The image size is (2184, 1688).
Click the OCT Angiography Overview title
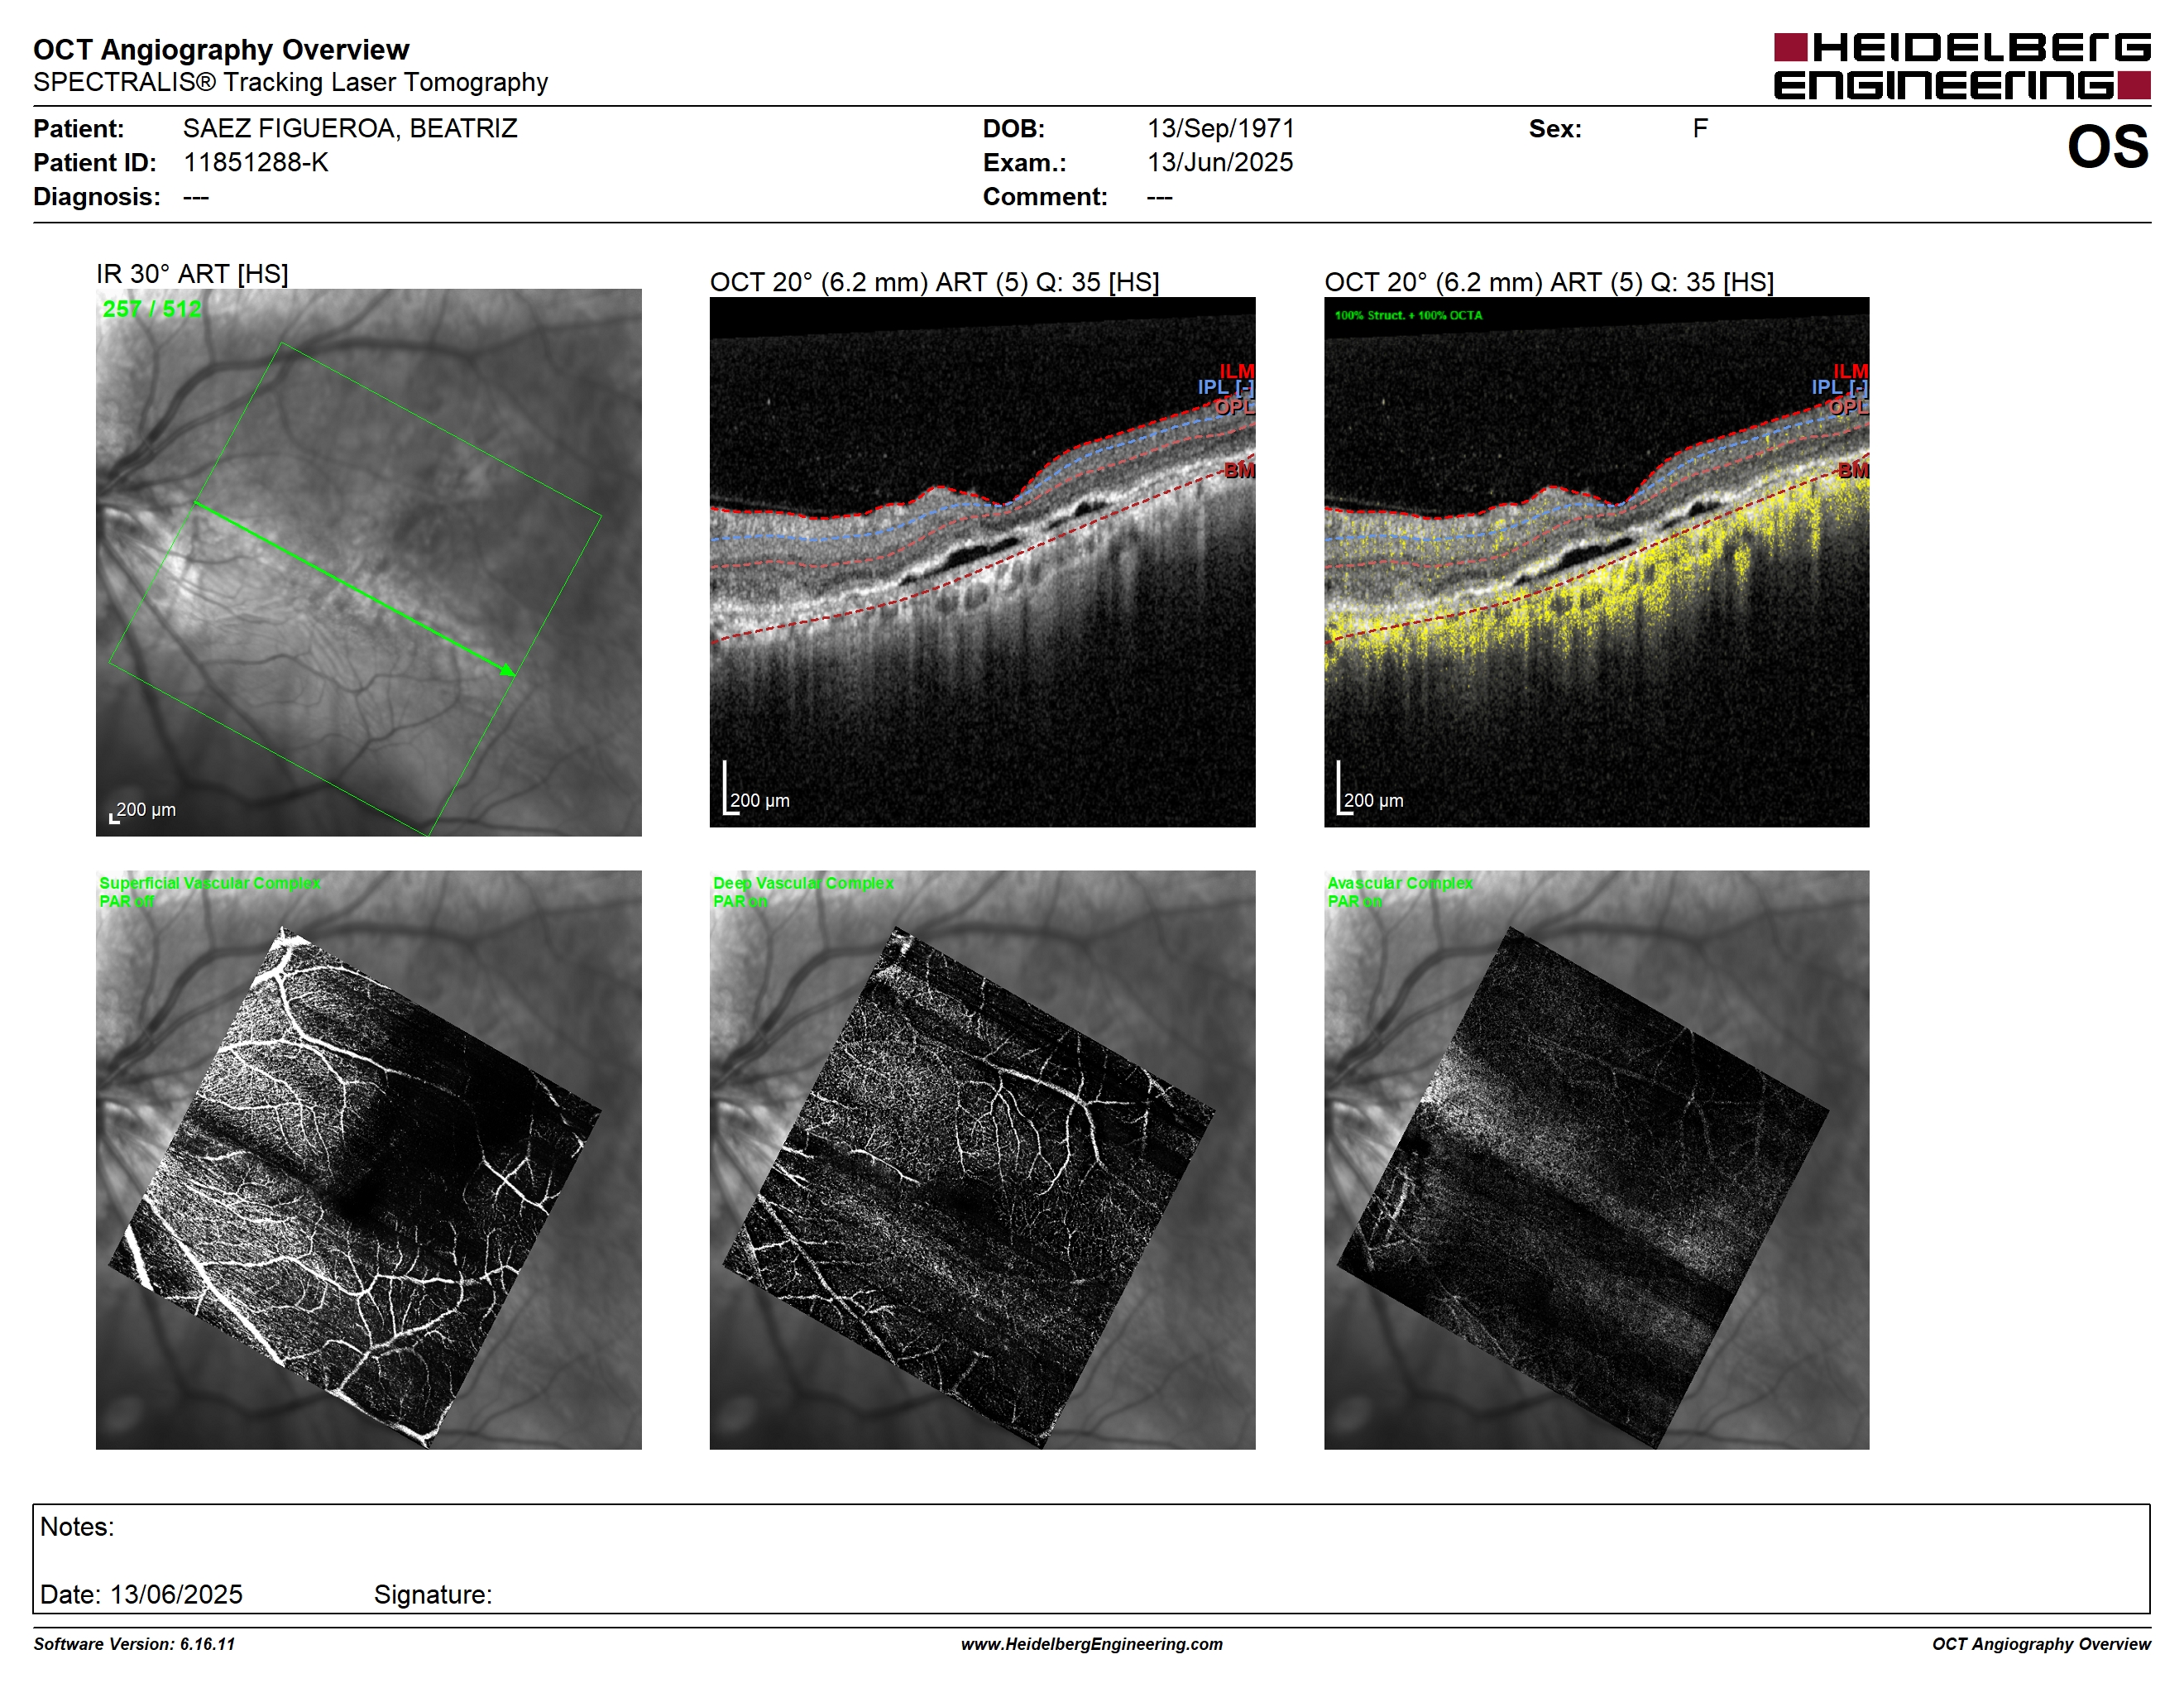[221, 50]
